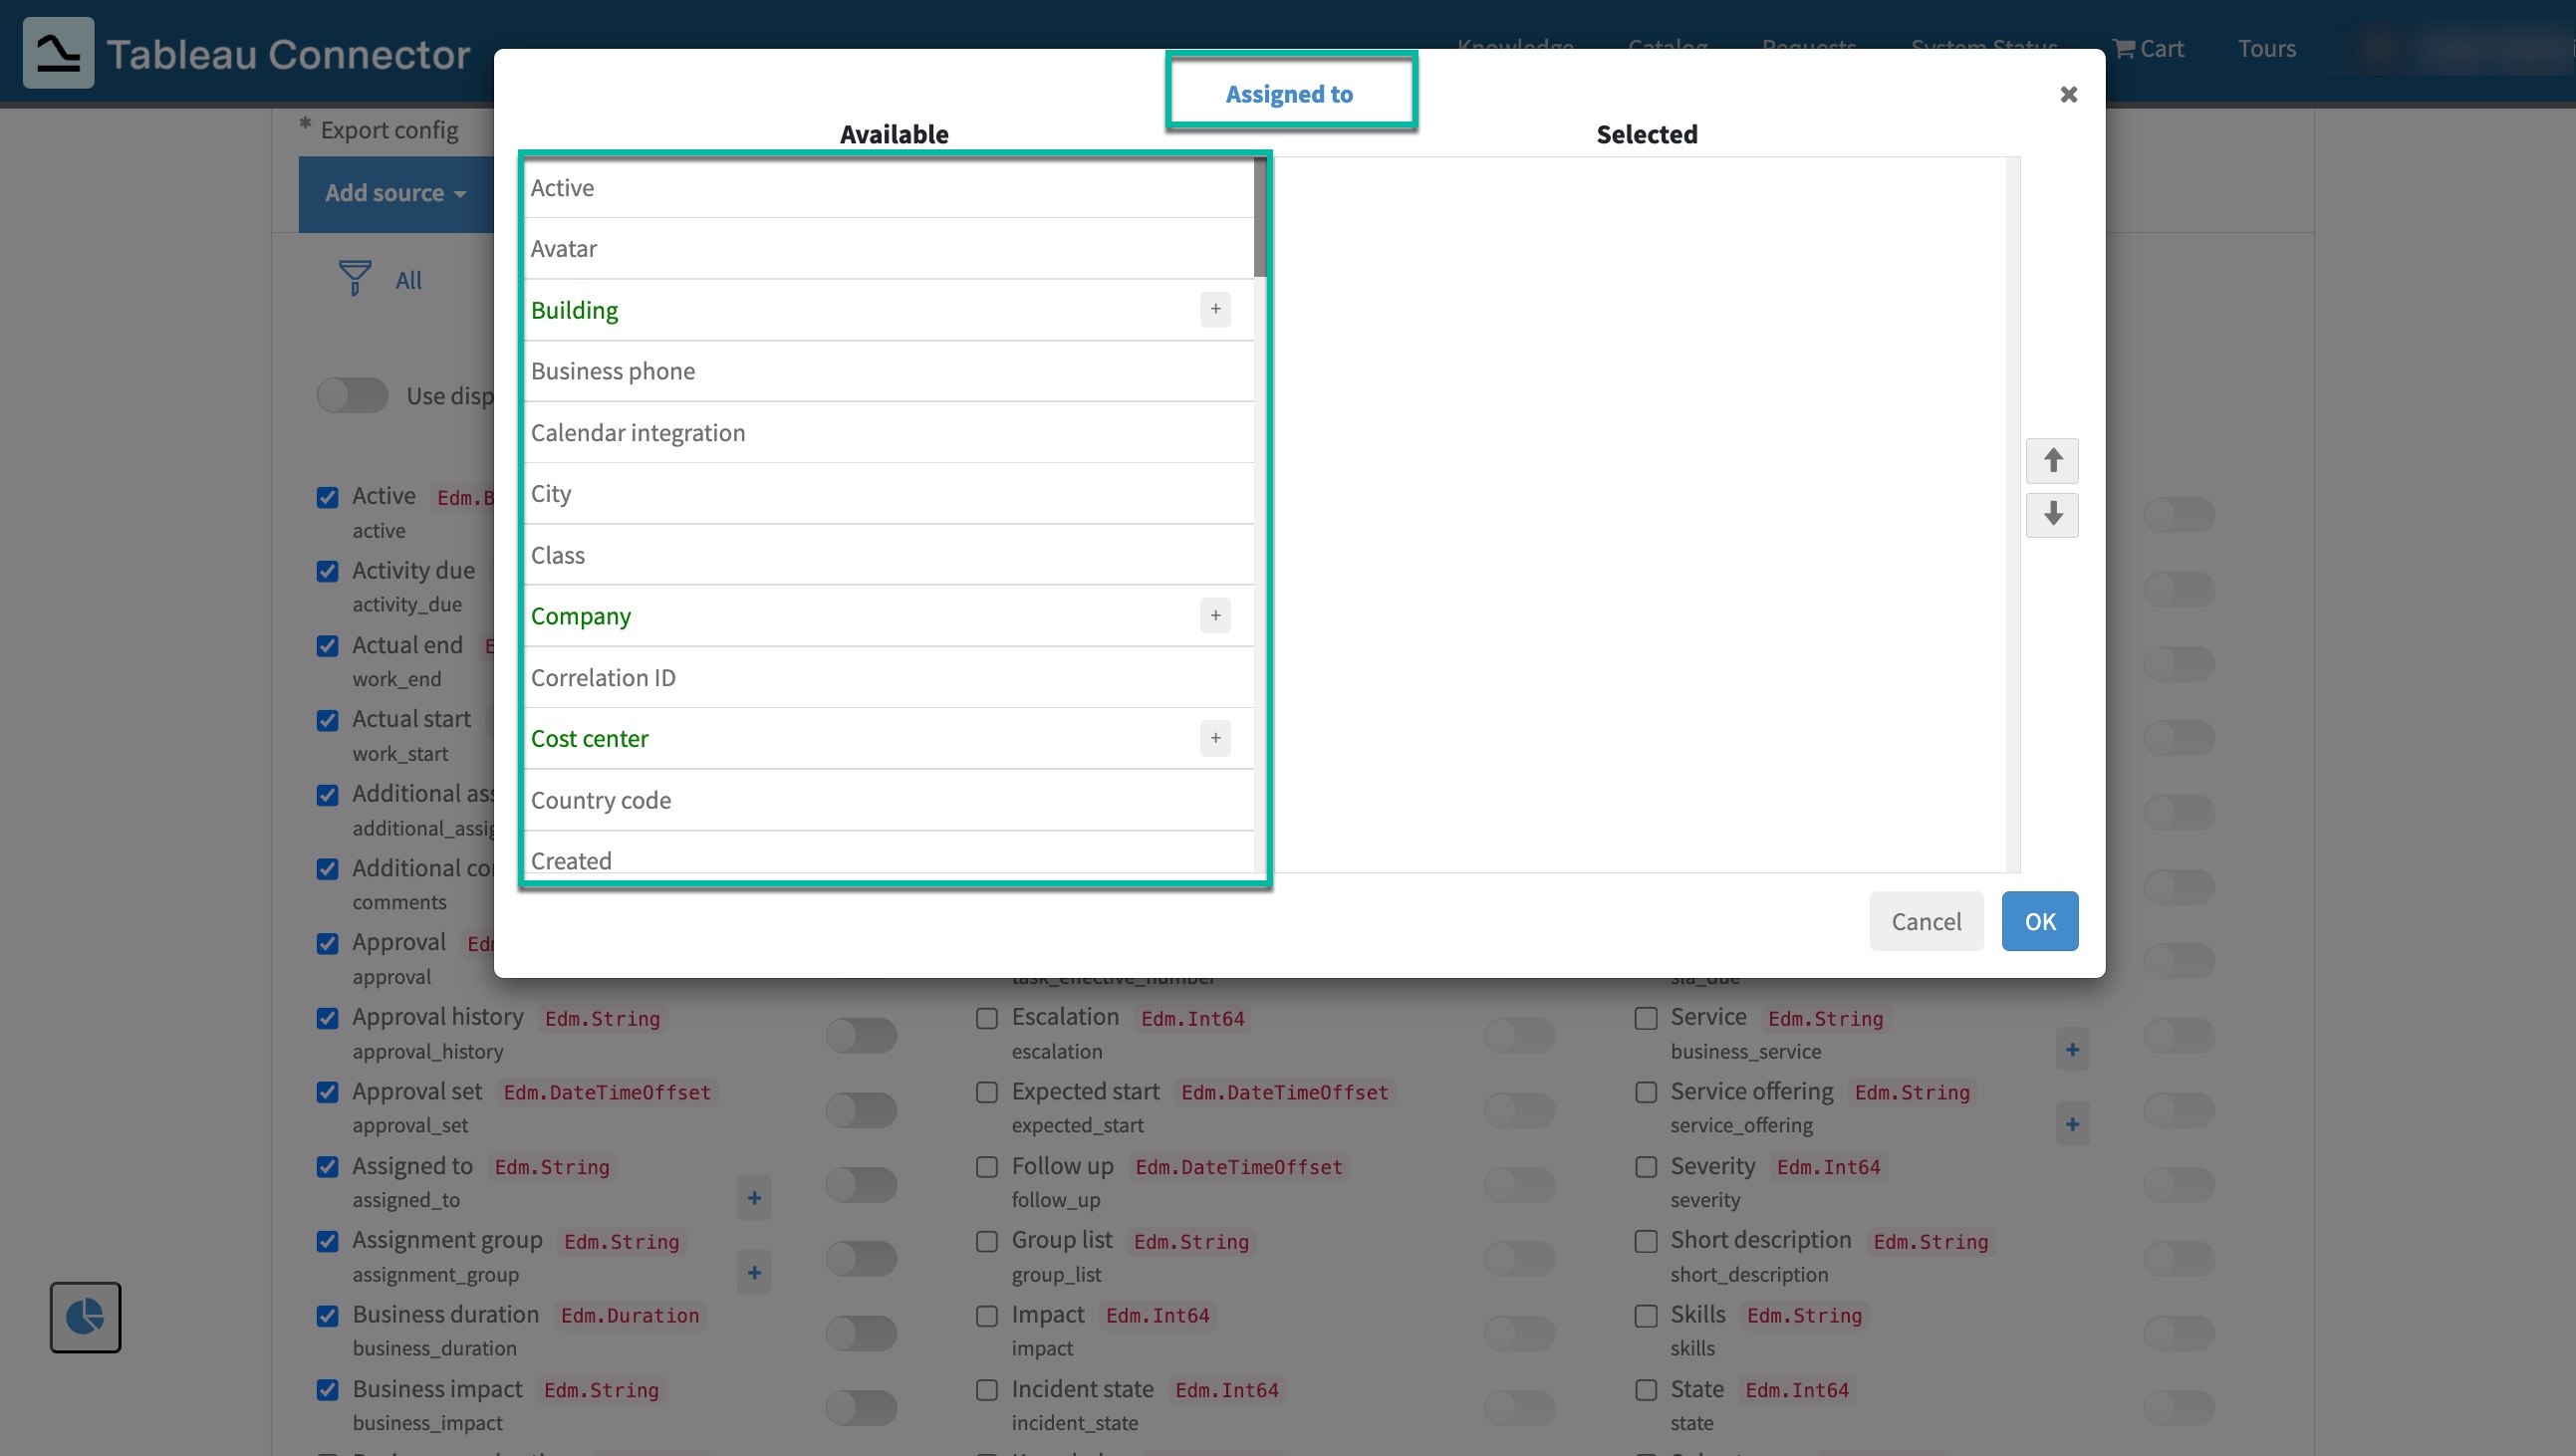
Task: Check the Escalation checkbox
Action: [986, 1018]
